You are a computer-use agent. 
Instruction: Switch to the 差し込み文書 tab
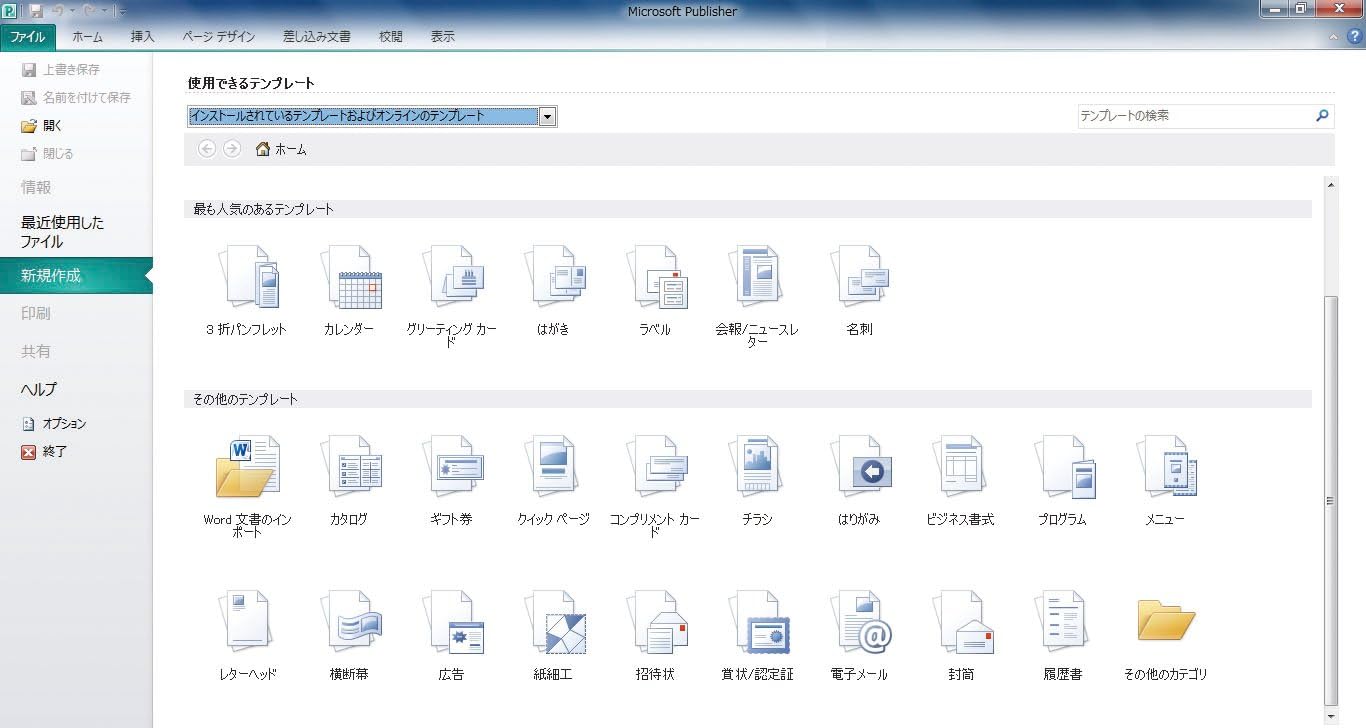317,36
